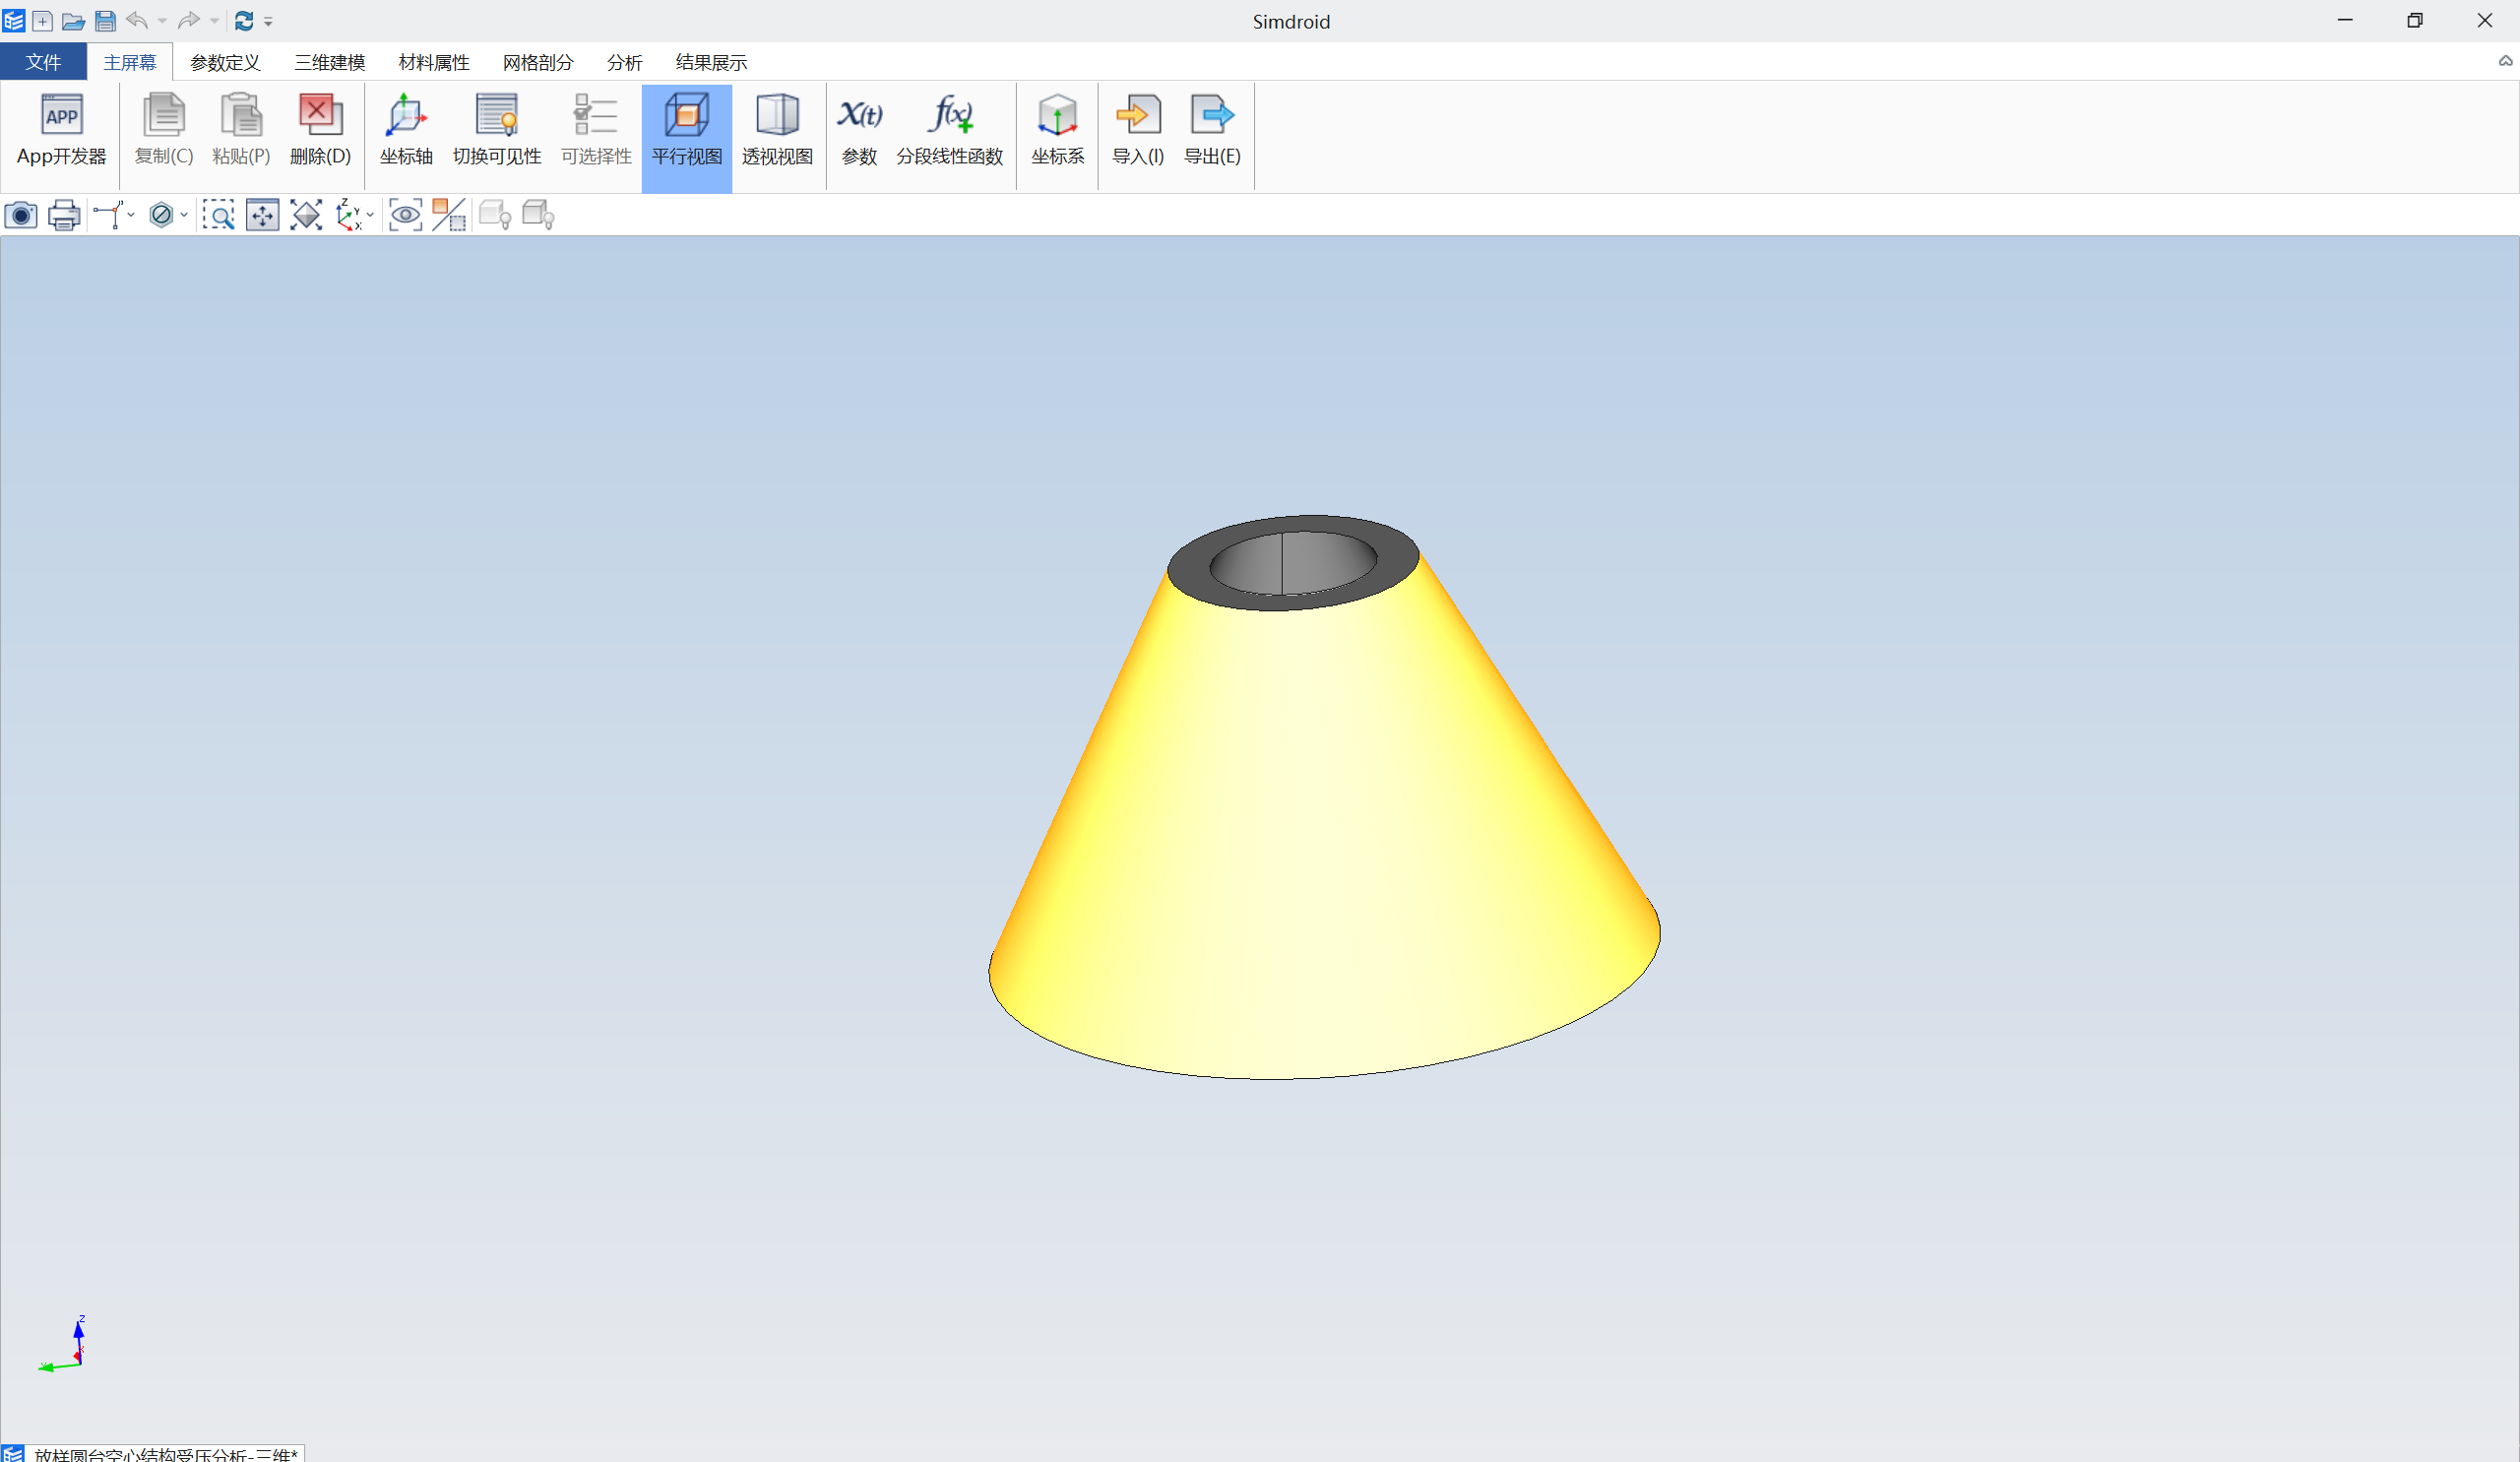
Task: Click the 复制(C) copy button
Action: [x=164, y=132]
